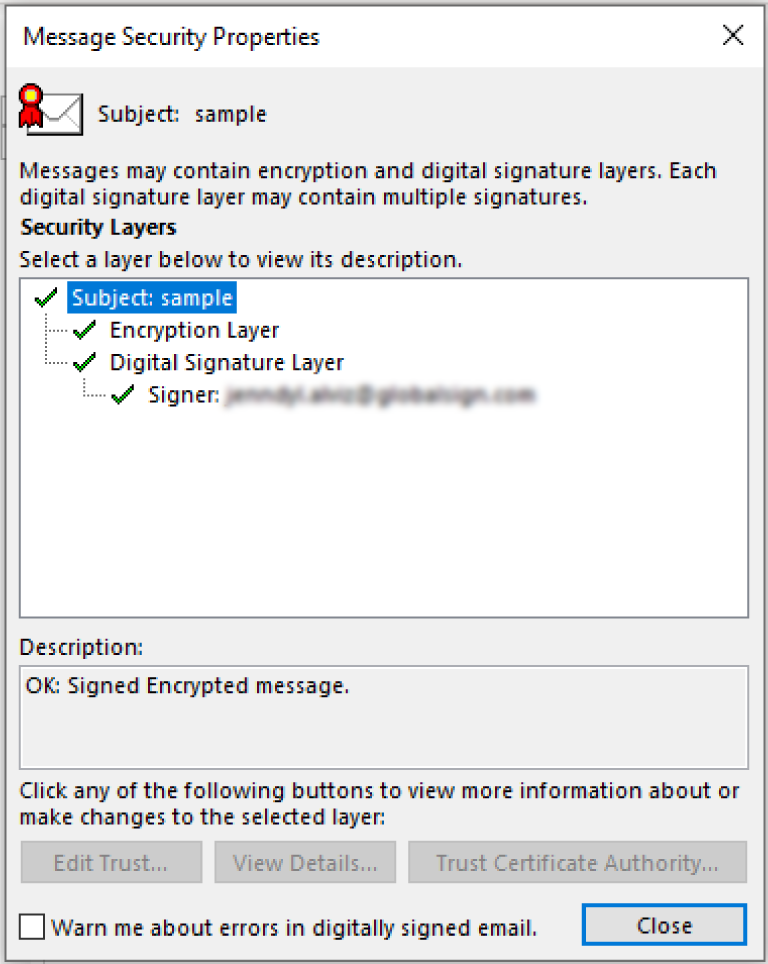Viewport: 768px width, 964px height.
Task: Select the Digital Signature Layer tree entry
Action: [226, 362]
